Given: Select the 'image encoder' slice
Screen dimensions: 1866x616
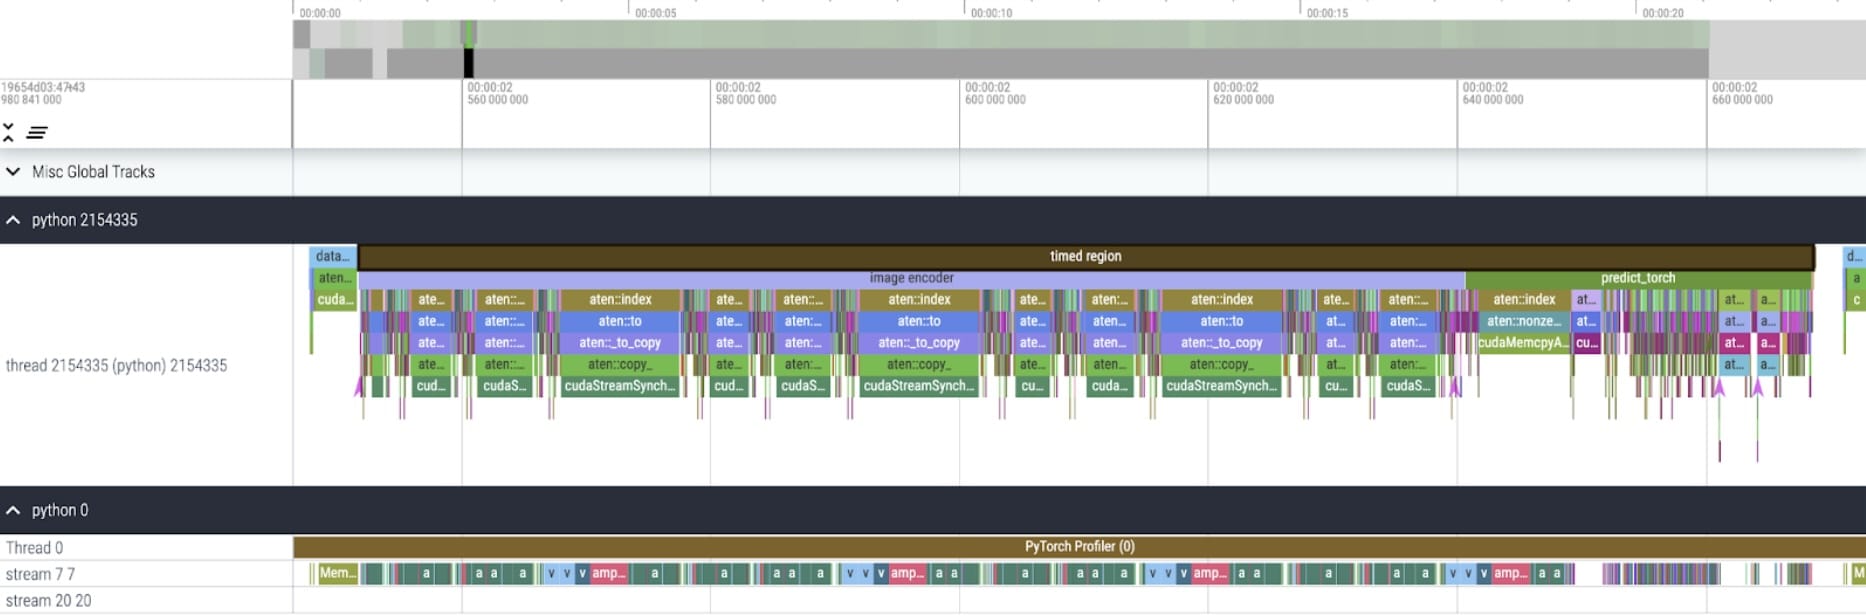Looking at the screenshot, I should pyautogui.click(x=911, y=278).
